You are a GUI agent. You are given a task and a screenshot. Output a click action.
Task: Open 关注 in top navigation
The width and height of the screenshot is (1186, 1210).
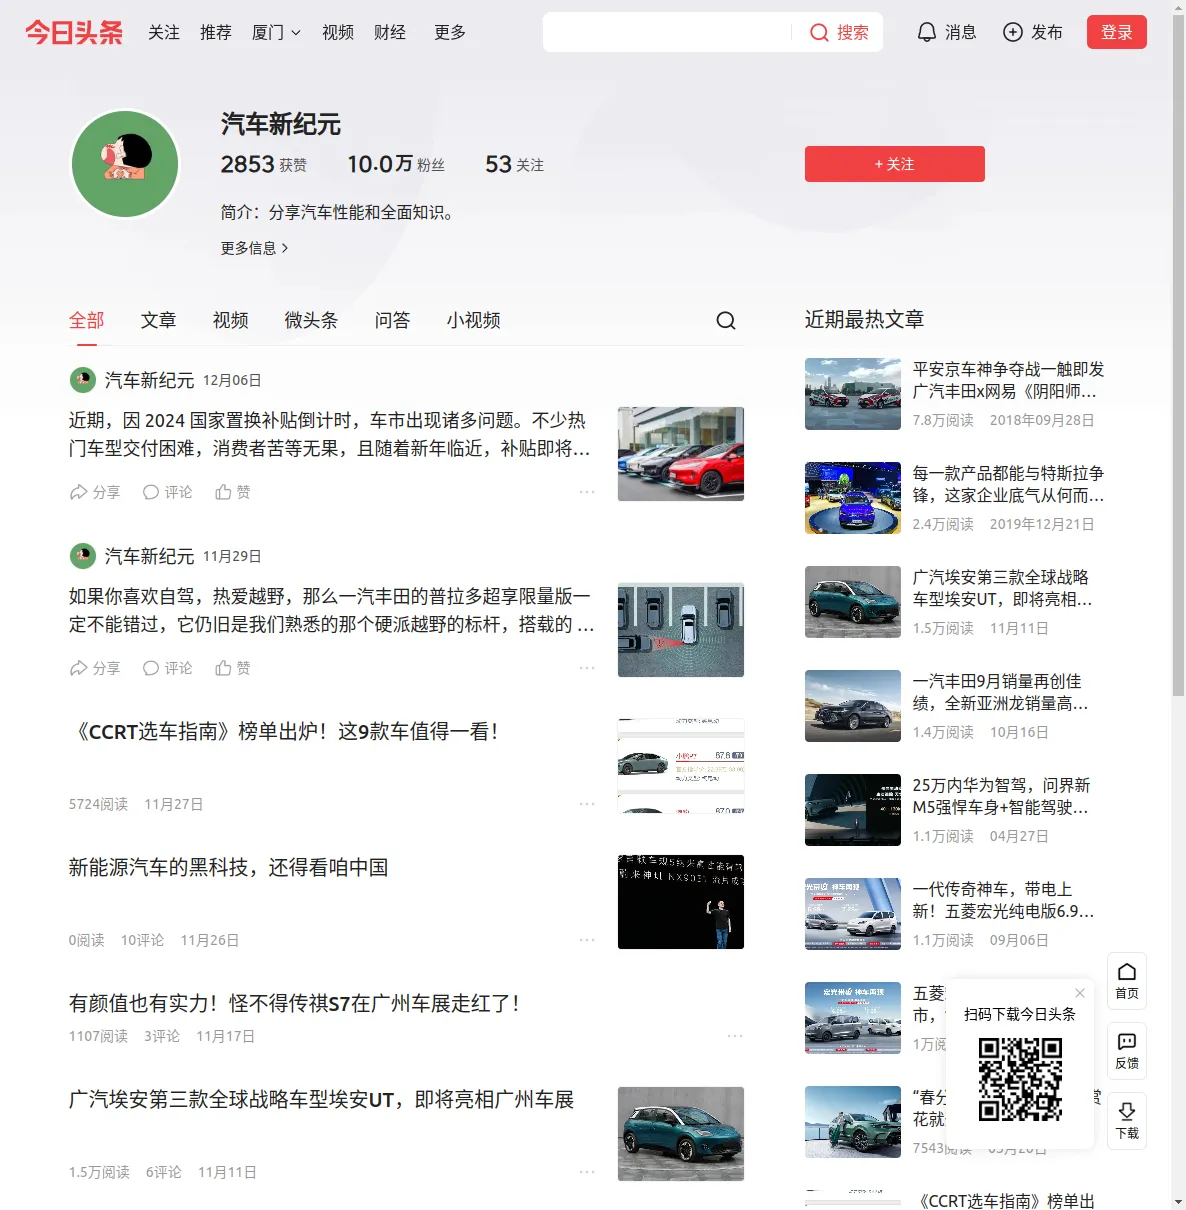pyautogui.click(x=164, y=32)
